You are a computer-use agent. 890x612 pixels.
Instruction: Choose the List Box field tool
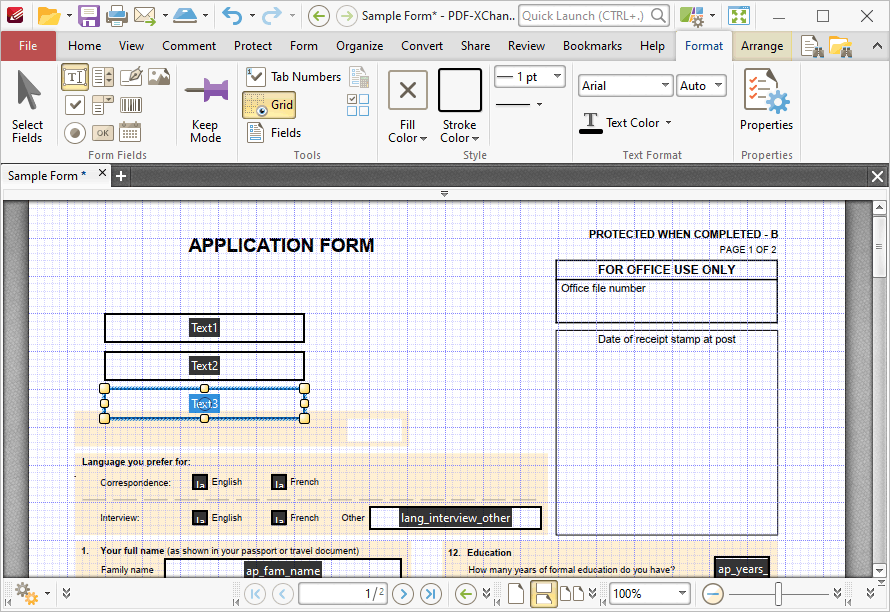pos(103,77)
